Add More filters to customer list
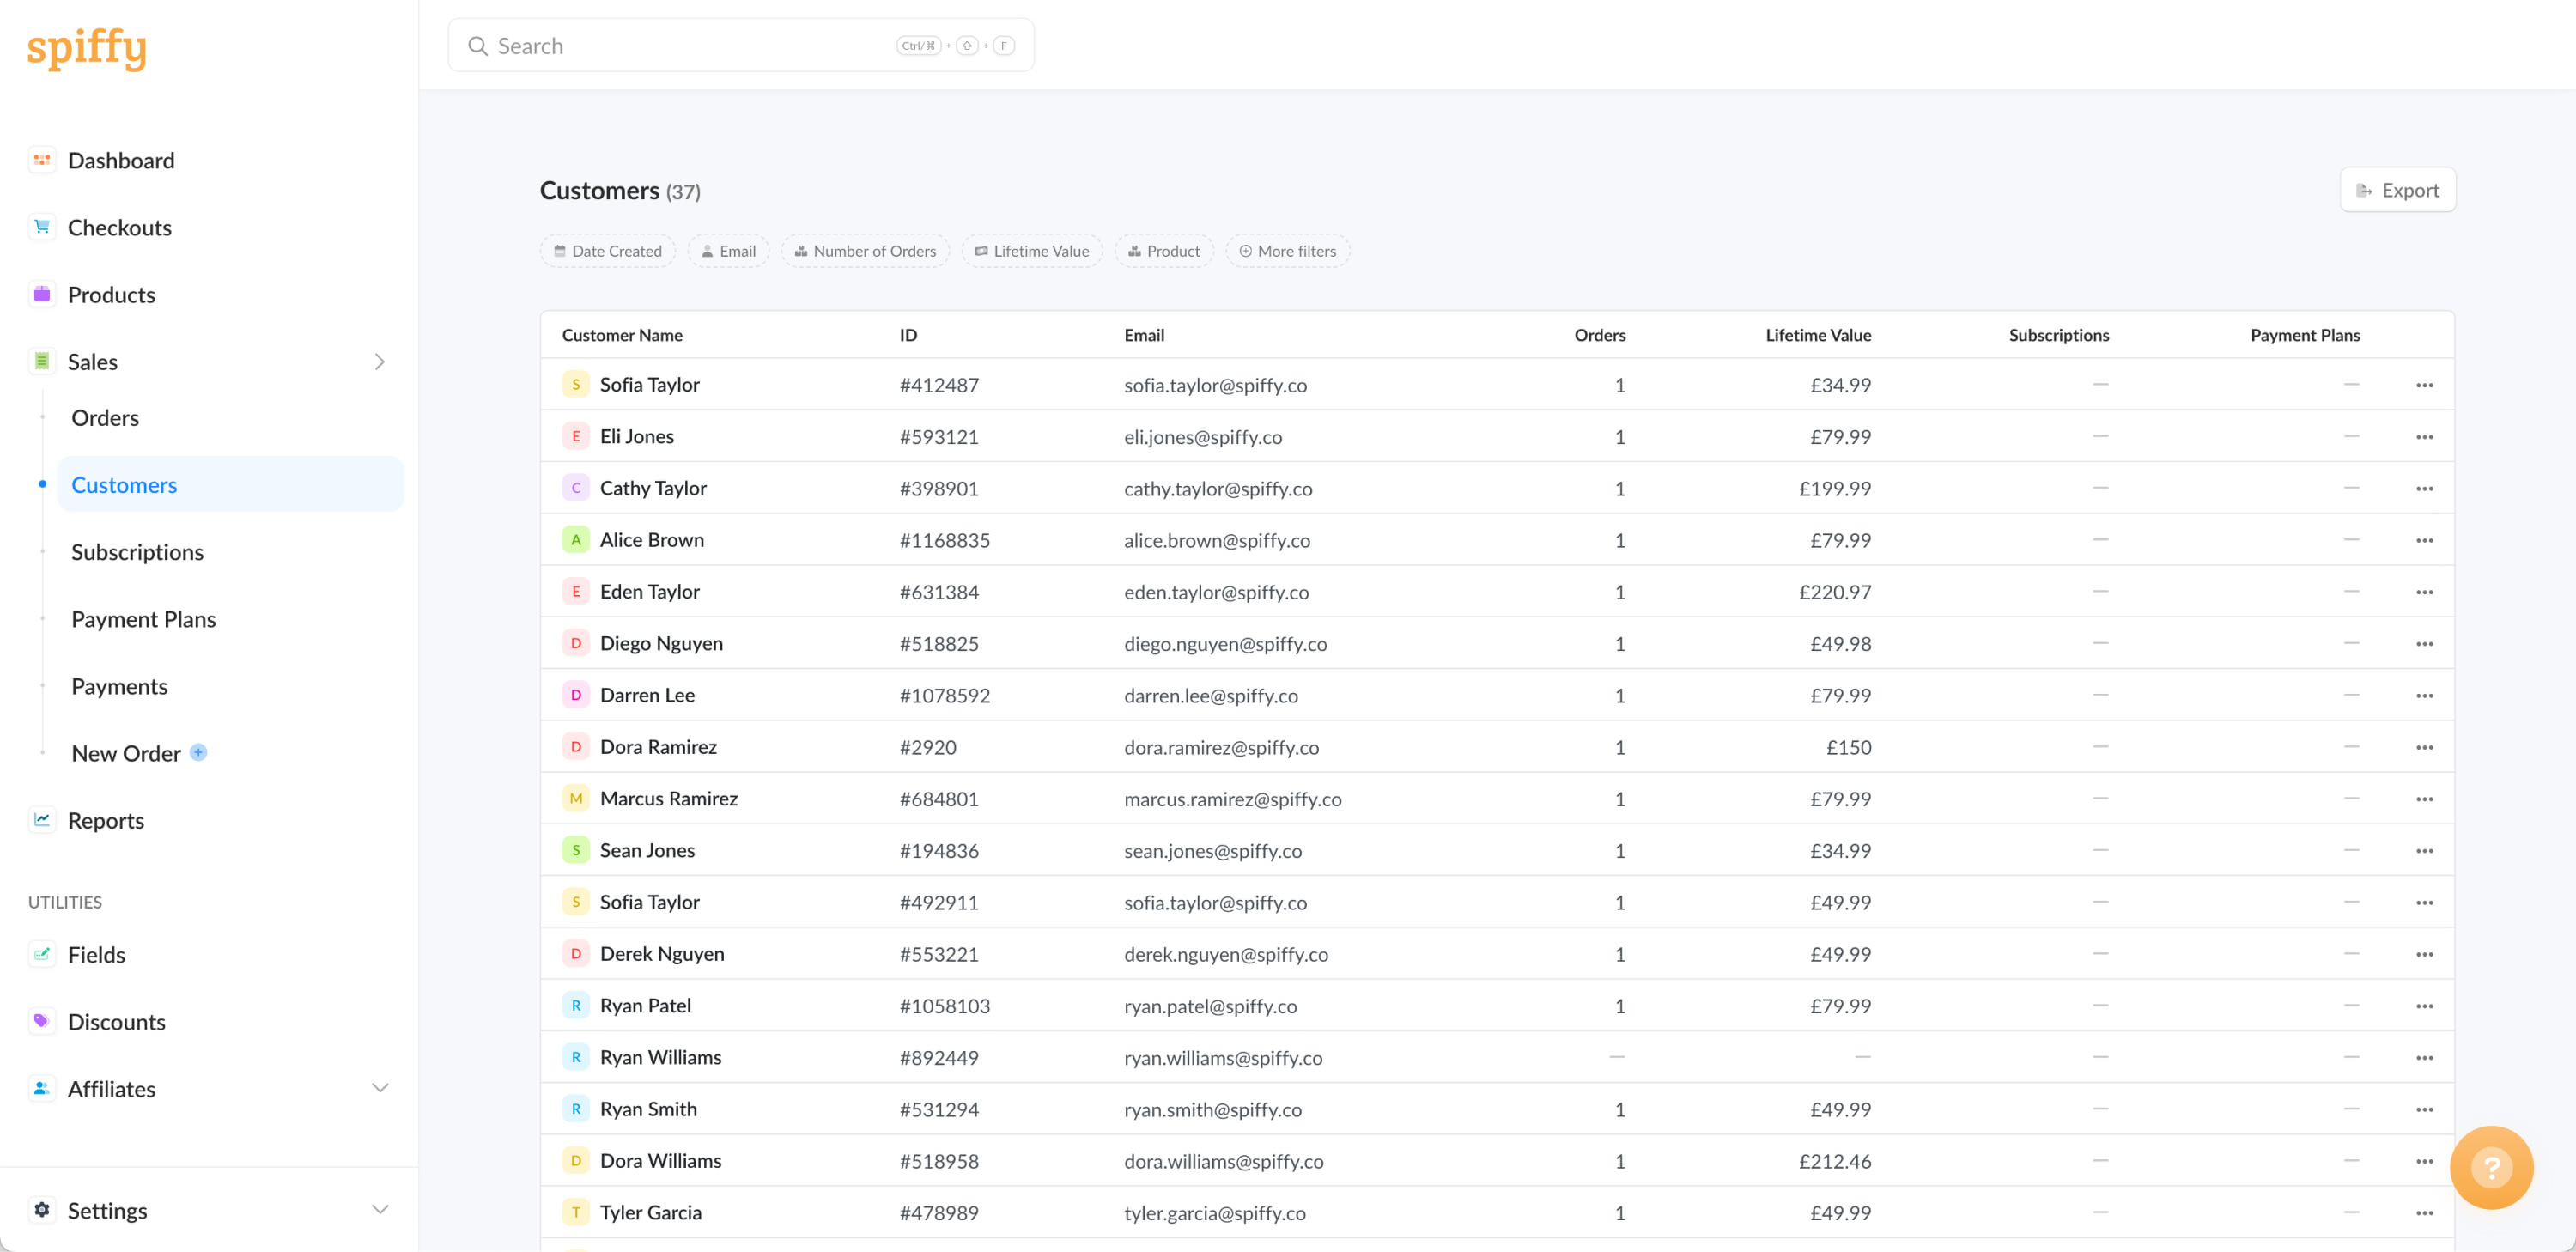This screenshot has height=1252, width=2576. 1287,251
